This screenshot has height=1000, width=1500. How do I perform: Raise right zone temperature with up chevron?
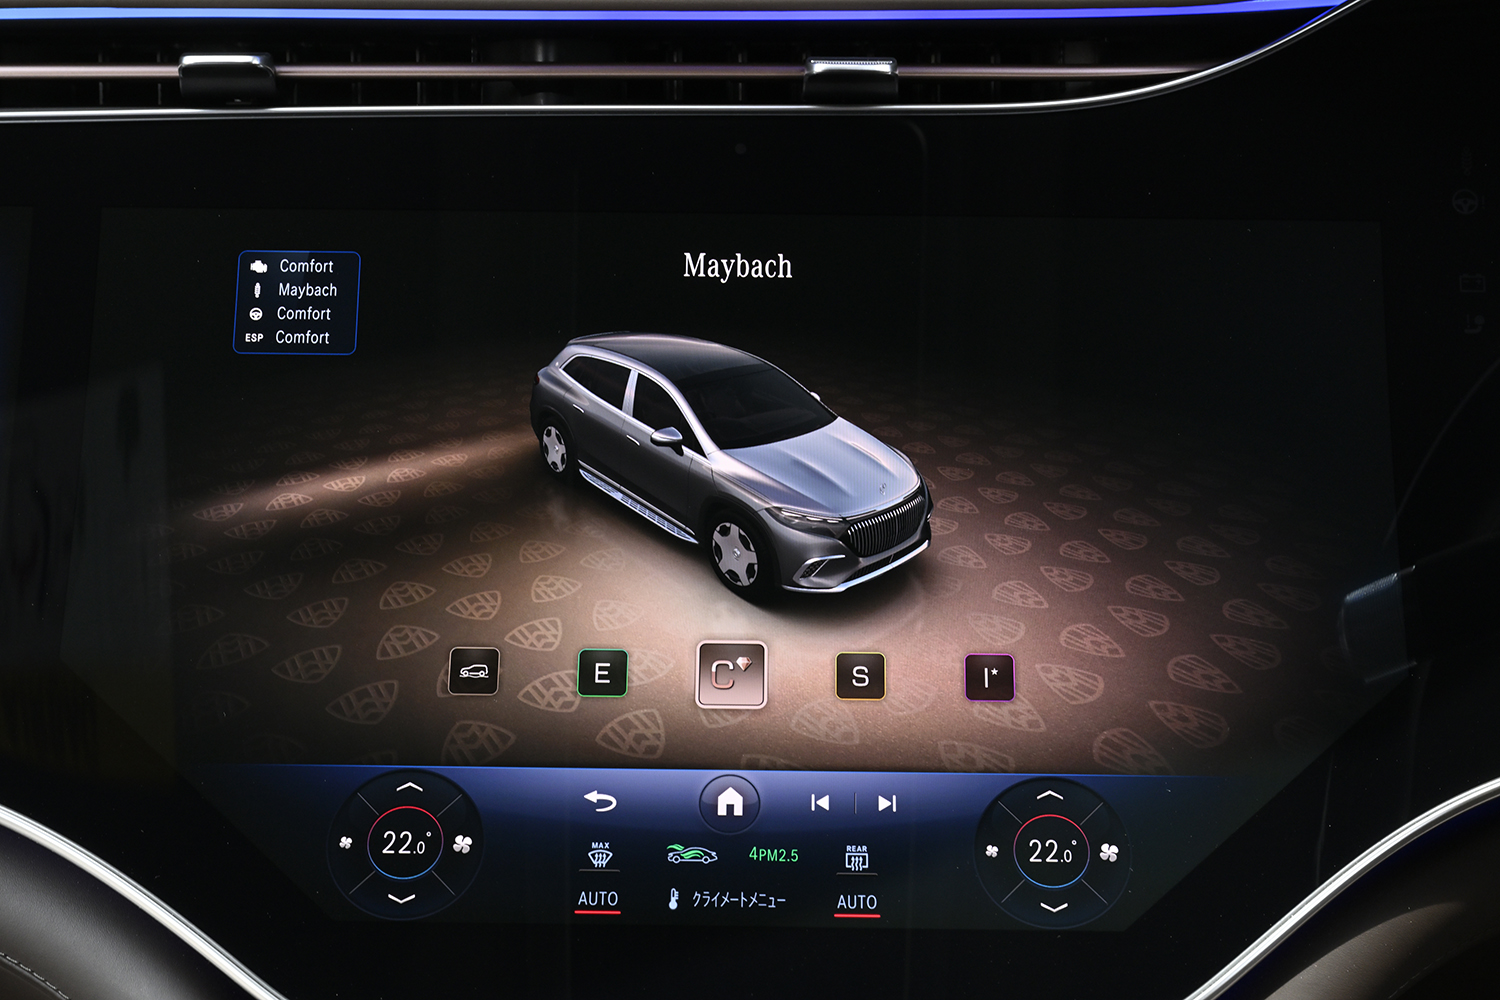point(1050,794)
